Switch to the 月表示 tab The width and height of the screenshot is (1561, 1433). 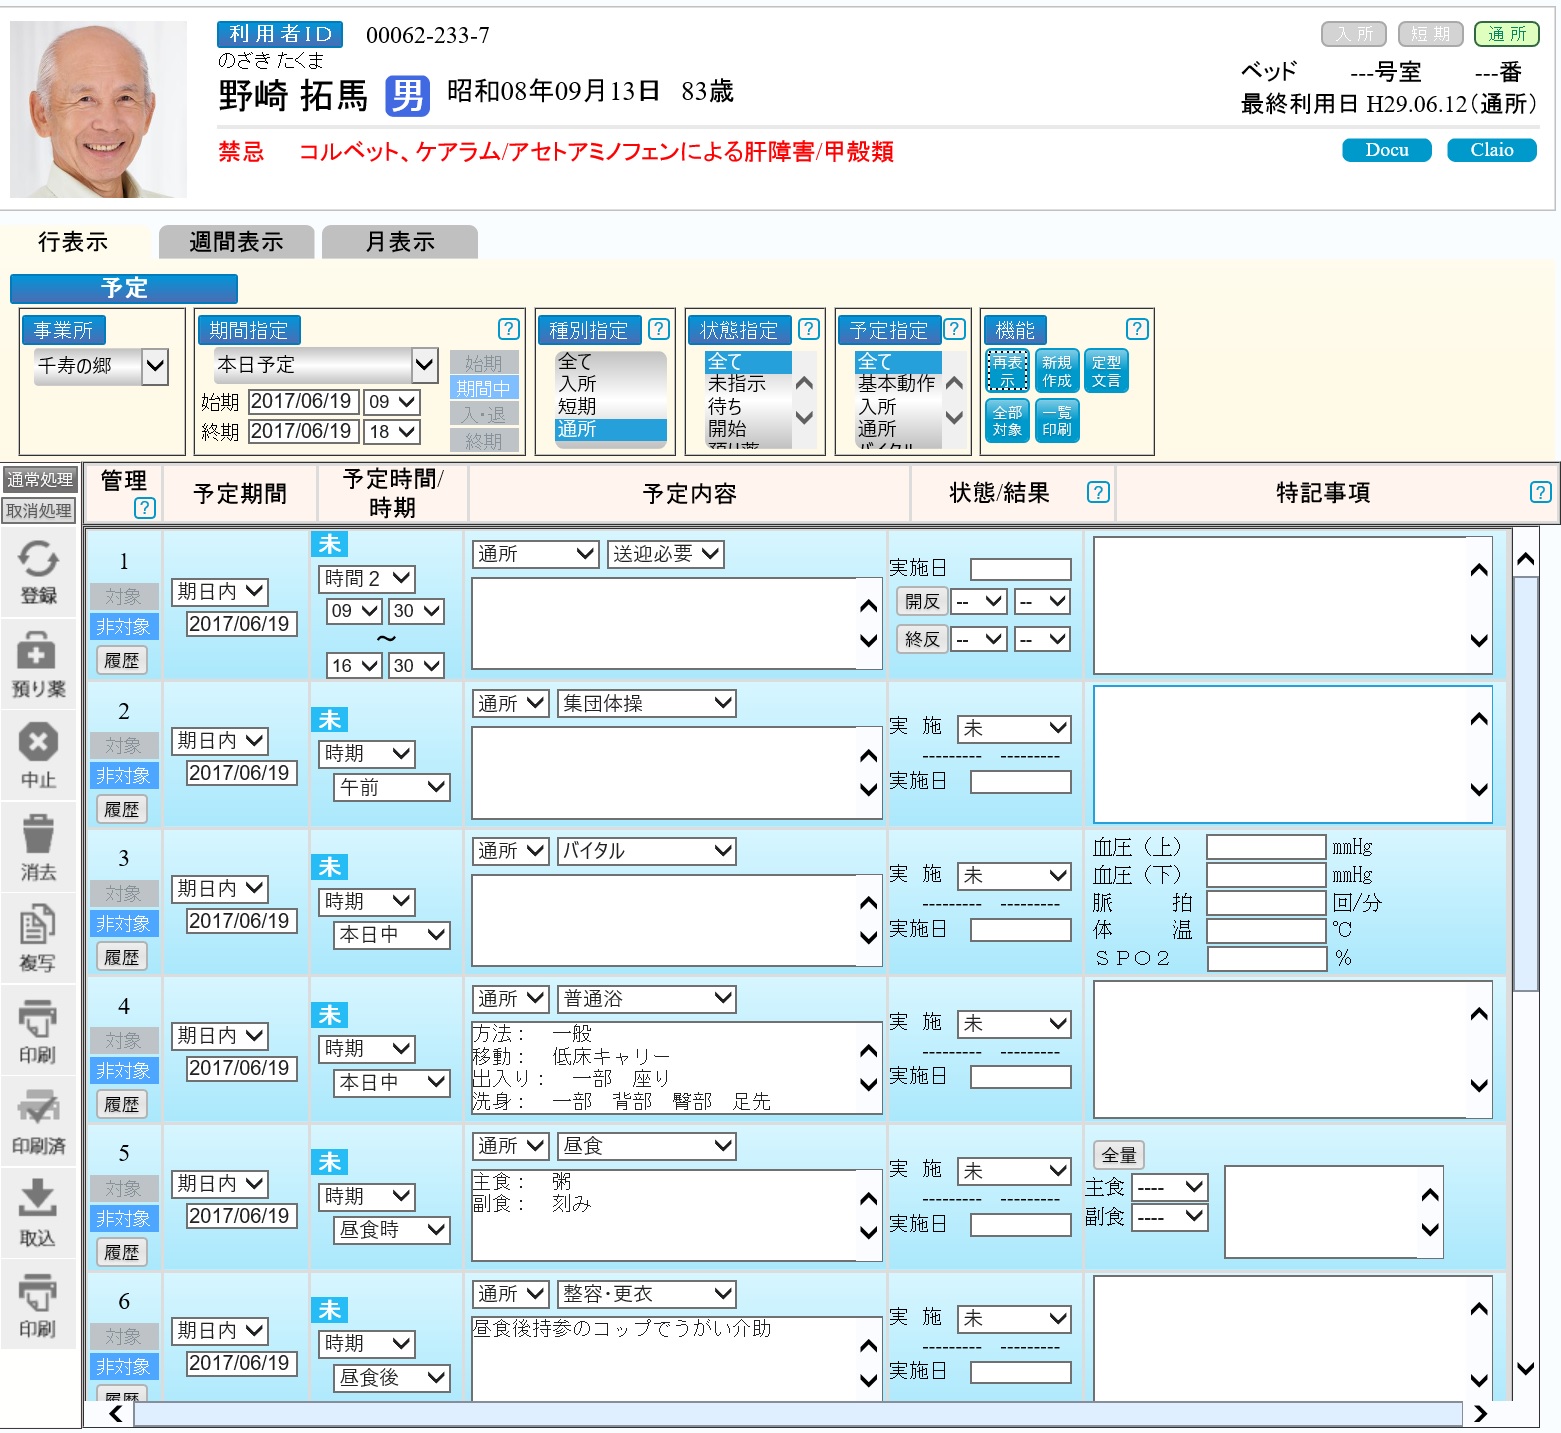(x=399, y=242)
